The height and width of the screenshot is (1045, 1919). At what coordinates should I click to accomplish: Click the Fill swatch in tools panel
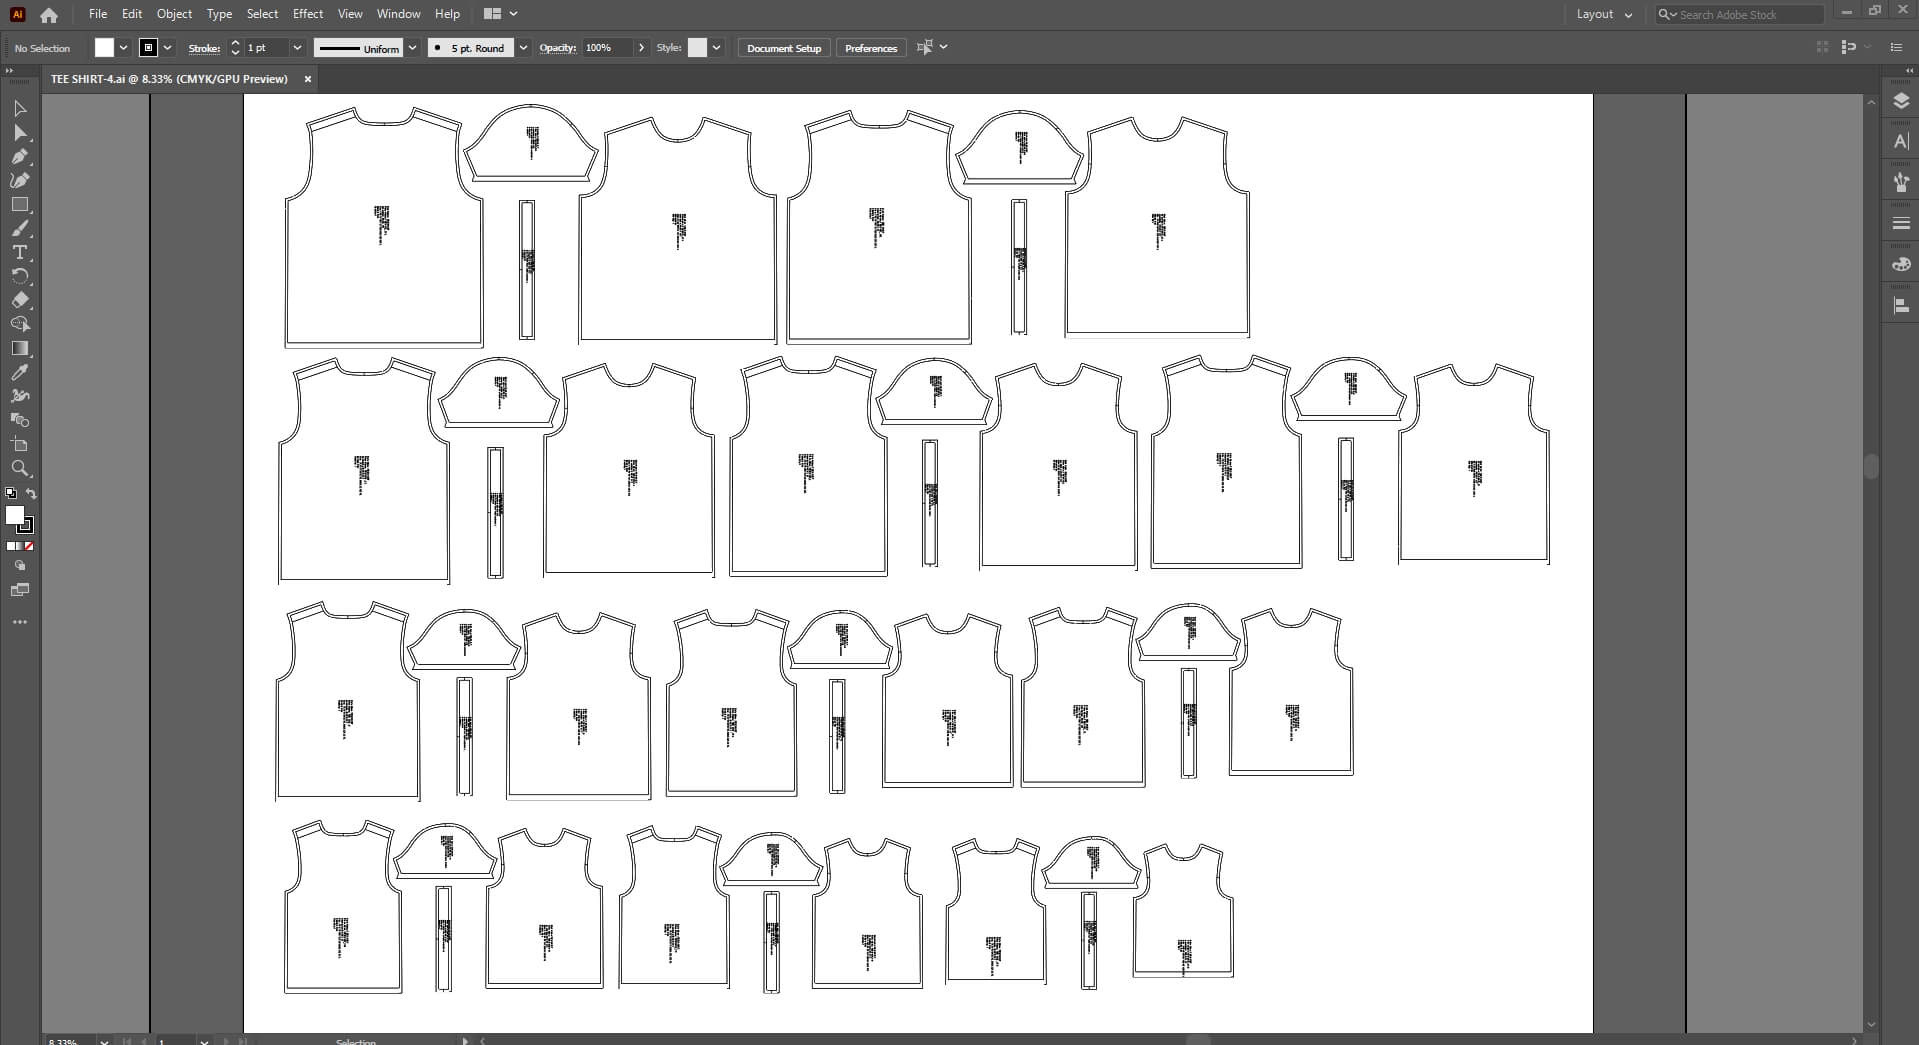pyautogui.click(x=15, y=515)
